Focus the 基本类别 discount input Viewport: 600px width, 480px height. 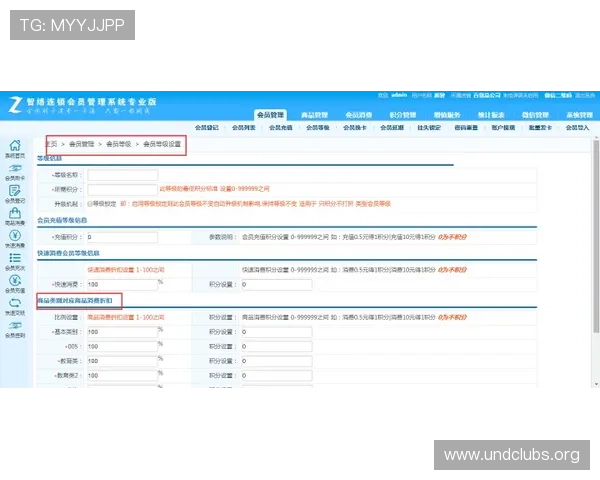coord(122,332)
